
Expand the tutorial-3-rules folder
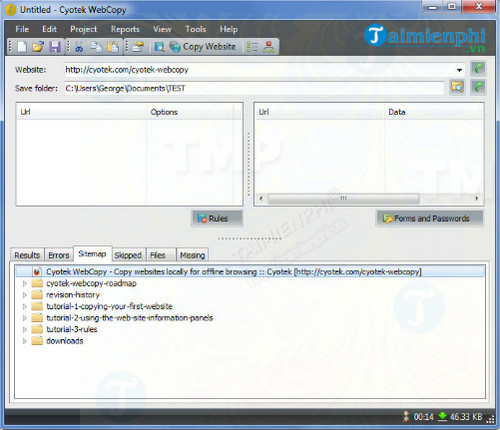pos(25,329)
